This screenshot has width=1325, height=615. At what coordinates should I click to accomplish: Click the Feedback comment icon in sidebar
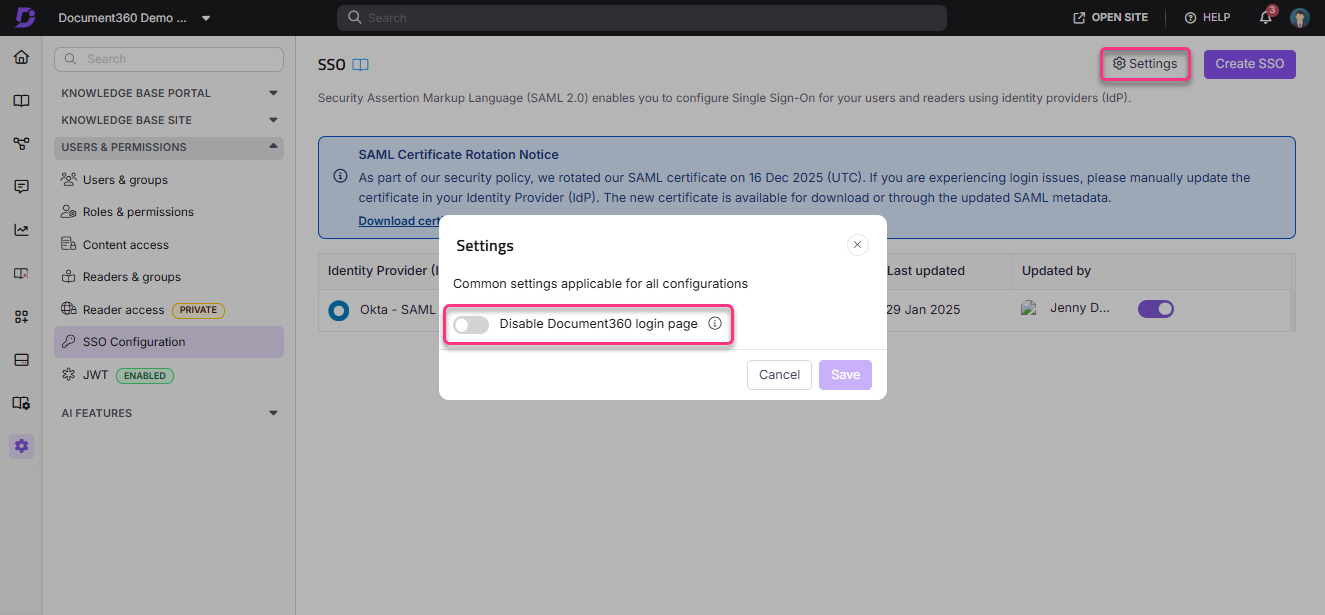[x=21, y=186]
